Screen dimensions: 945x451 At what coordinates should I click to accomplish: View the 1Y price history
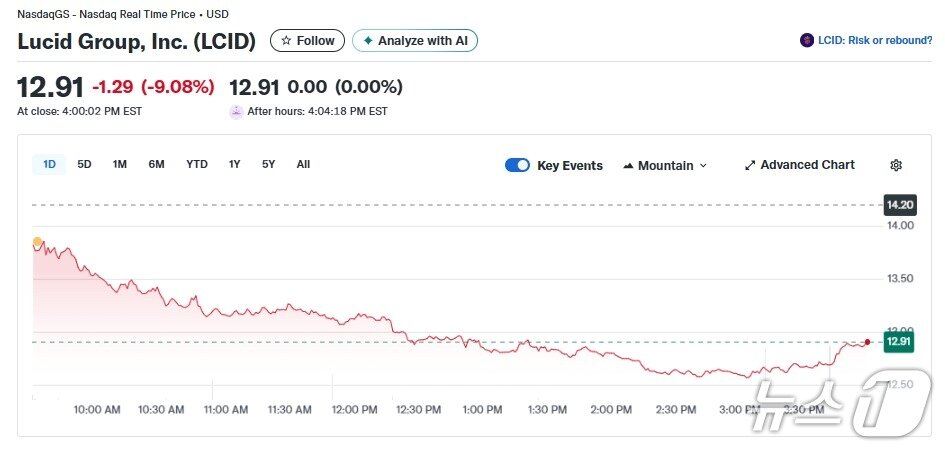pos(234,164)
